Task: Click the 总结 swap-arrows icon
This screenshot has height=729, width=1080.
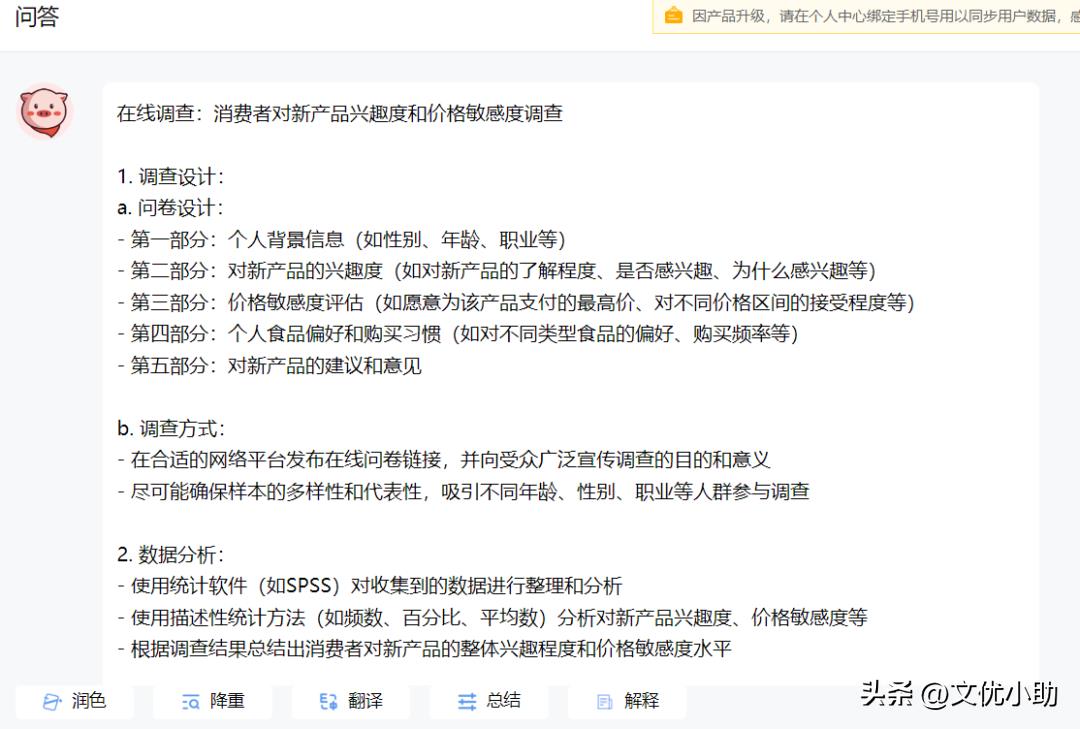Action: click(467, 701)
